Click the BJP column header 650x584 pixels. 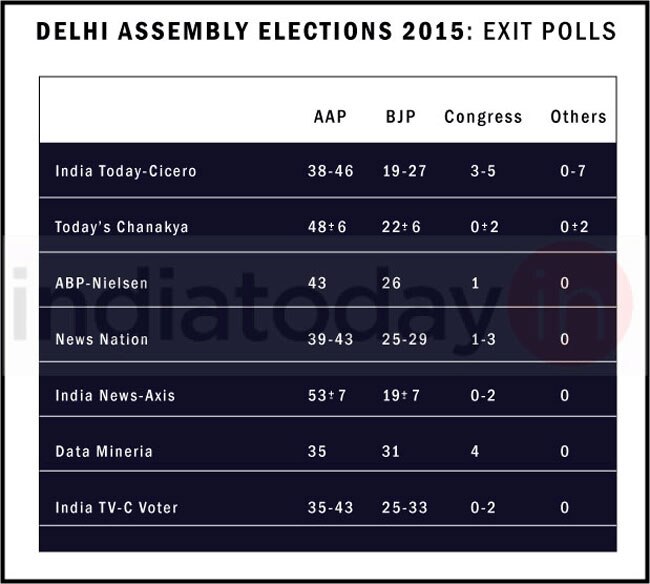(401, 117)
